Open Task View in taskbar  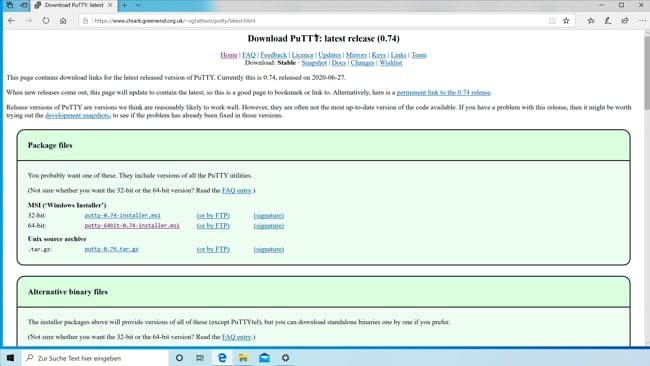(200, 358)
